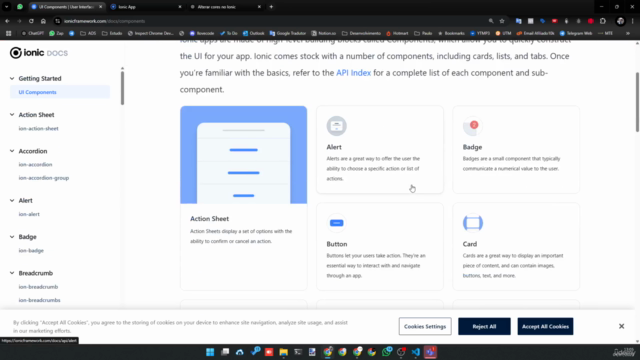The width and height of the screenshot is (640, 360).
Task: Open the Chrome profile avatar
Action: click(x=620, y=21)
